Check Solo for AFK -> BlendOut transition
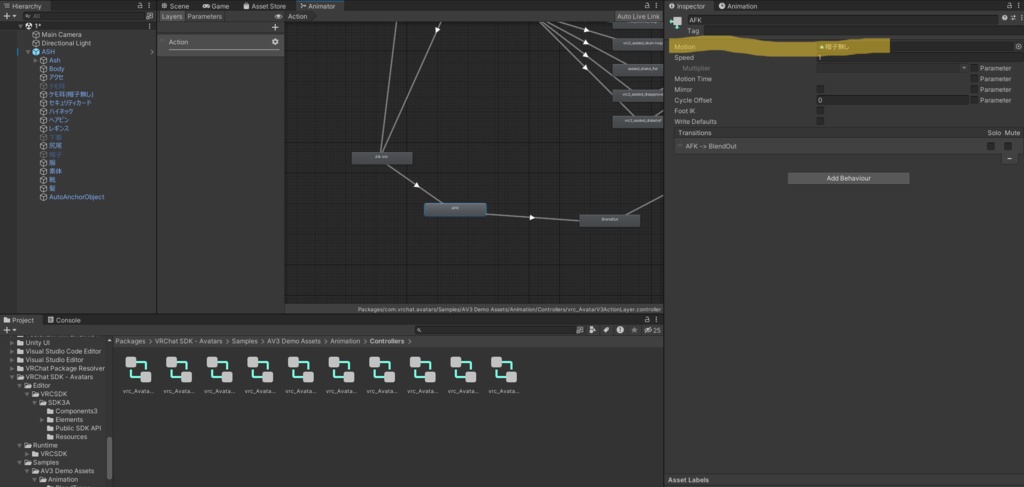The height and width of the screenshot is (487, 1024). (x=991, y=146)
